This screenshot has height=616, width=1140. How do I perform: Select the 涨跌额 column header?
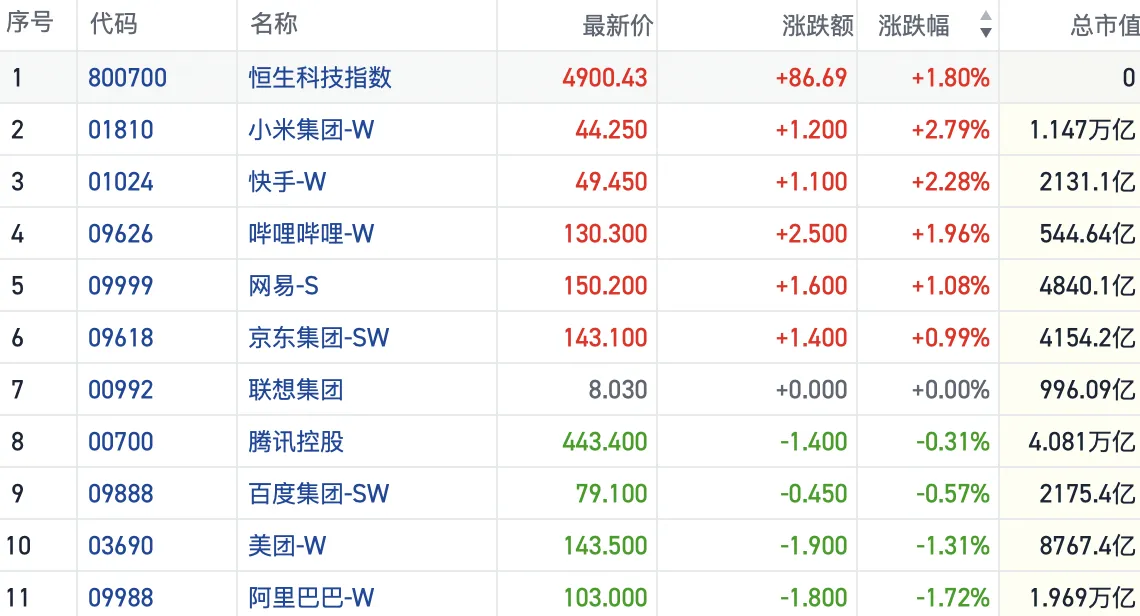[x=818, y=26]
